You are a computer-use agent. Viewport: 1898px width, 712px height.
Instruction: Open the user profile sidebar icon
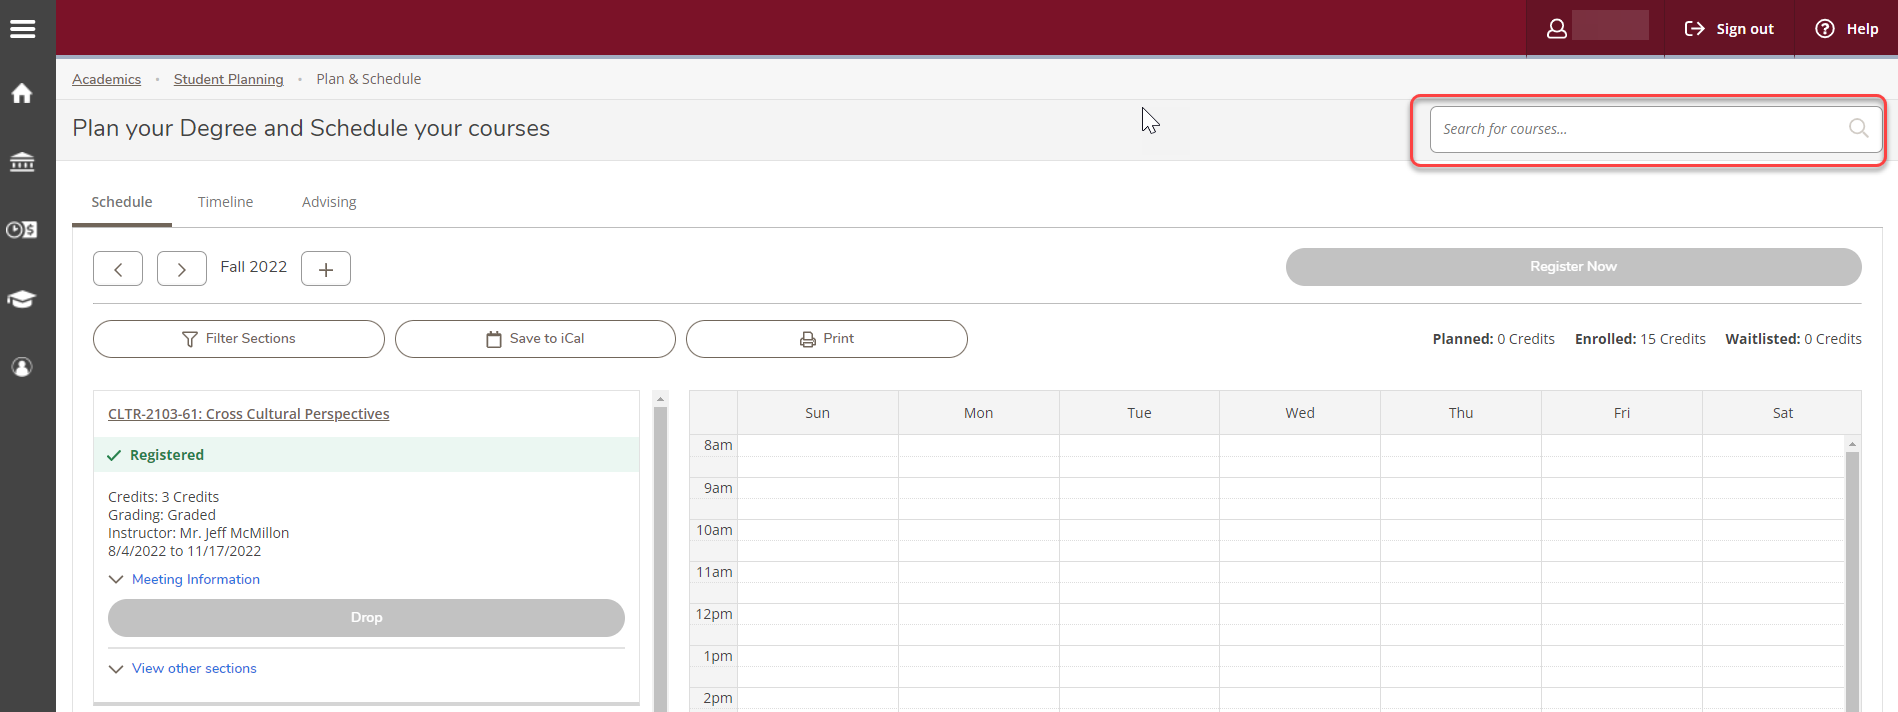tap(22, 367)
